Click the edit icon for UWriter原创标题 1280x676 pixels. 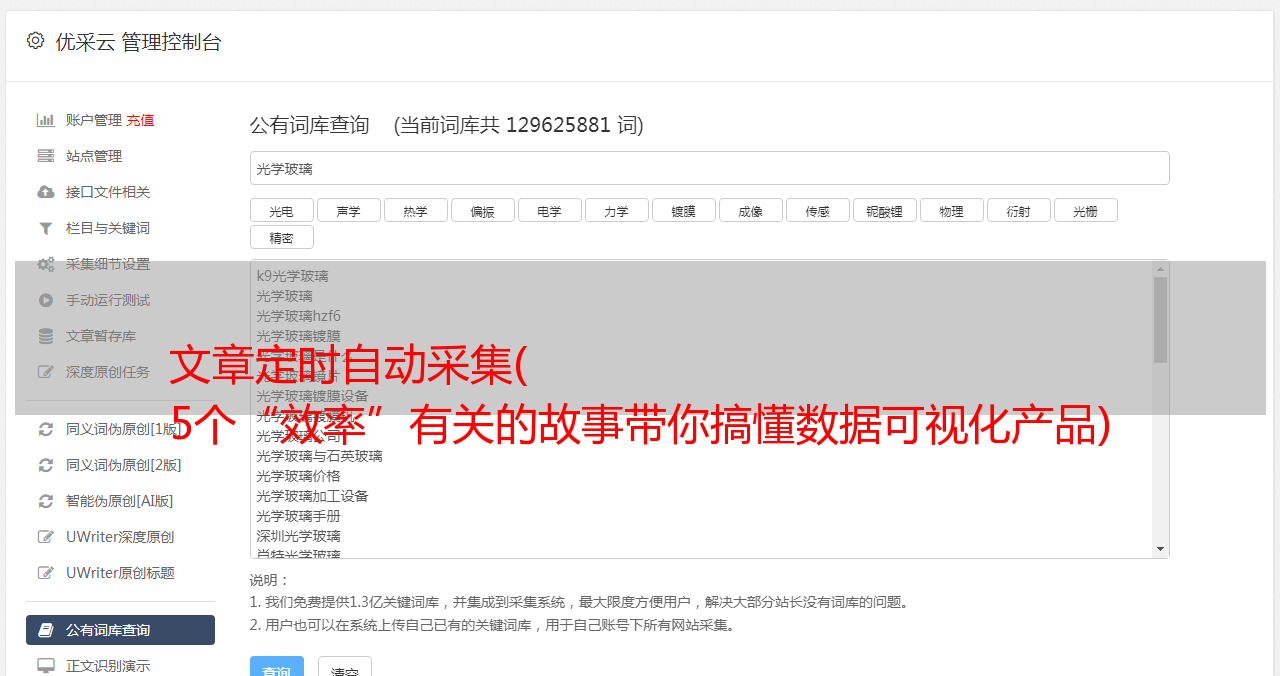tap(46, 573)
